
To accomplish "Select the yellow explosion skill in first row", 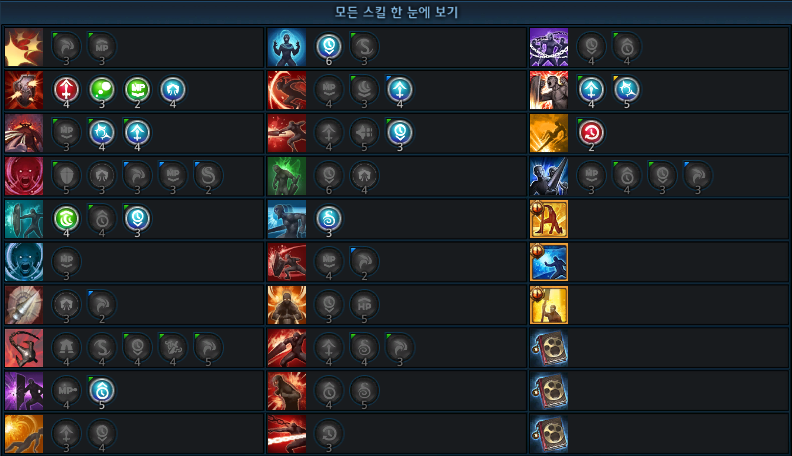I will tap(24, 47).
